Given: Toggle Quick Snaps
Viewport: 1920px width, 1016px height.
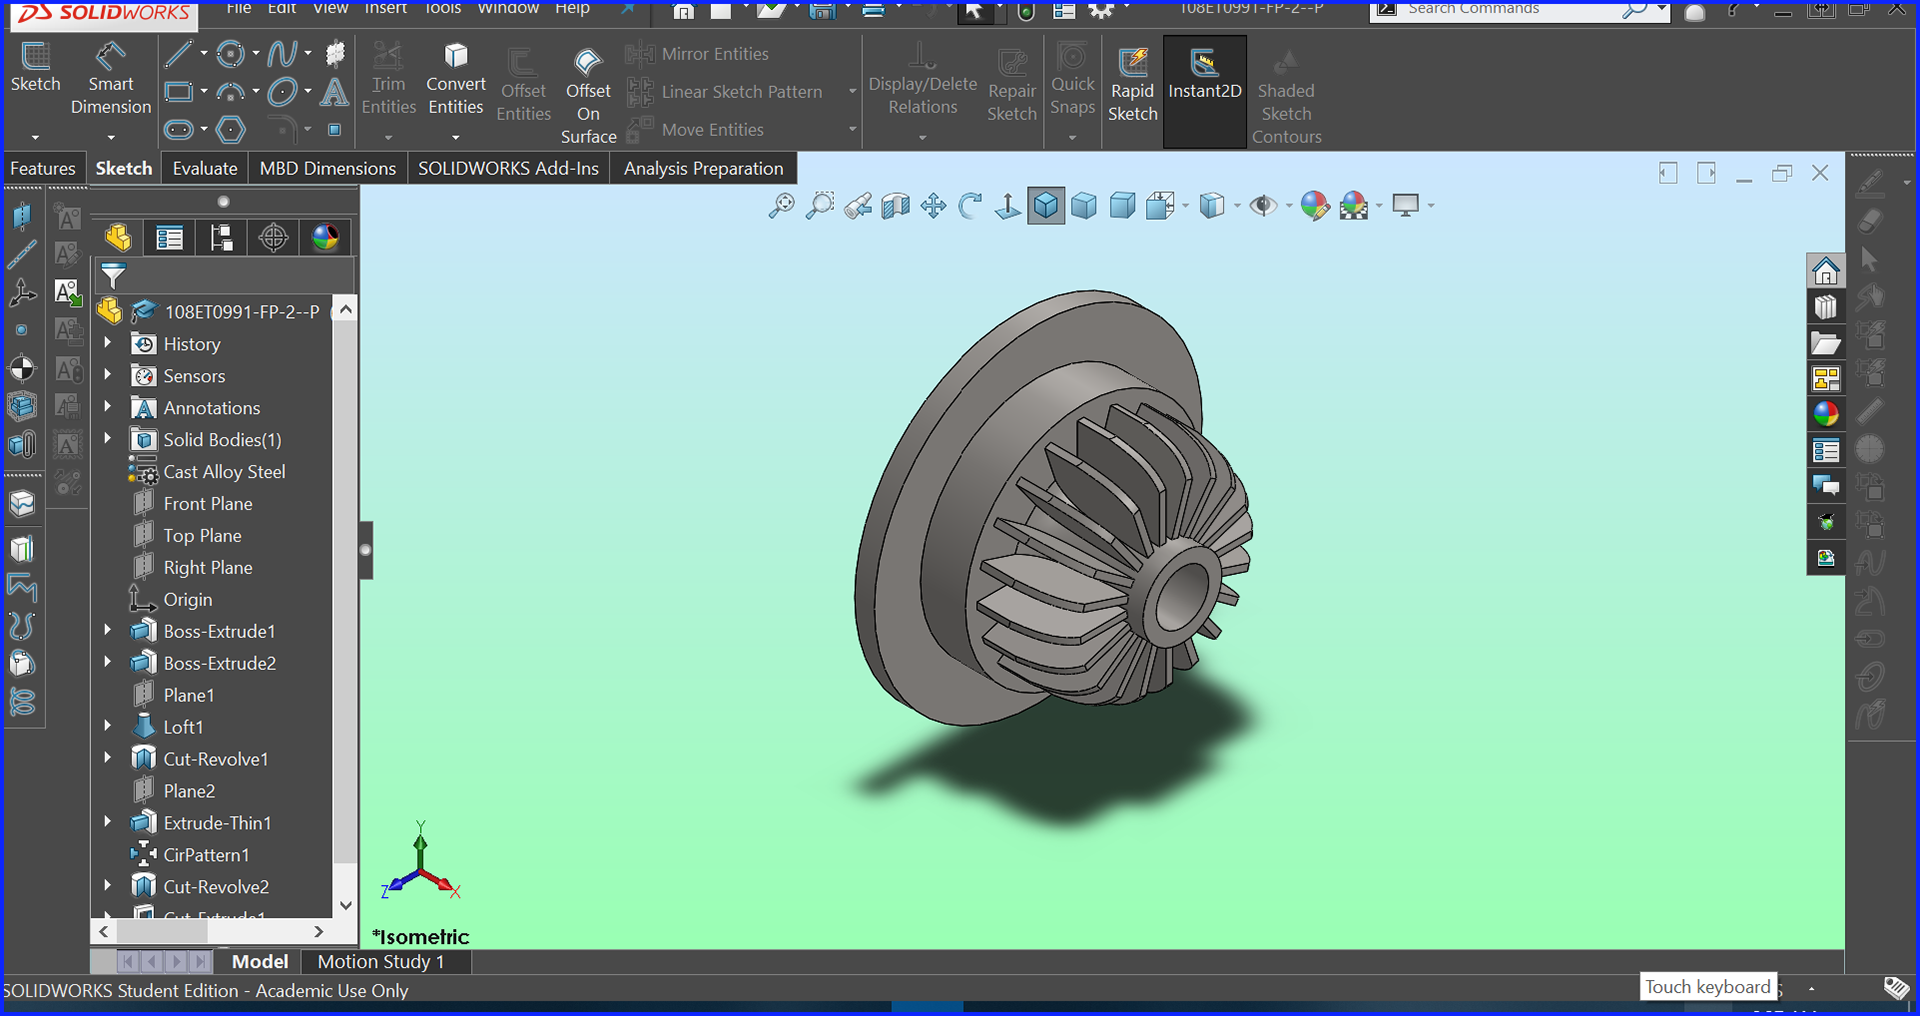Looking at the screenshot, I should [1072, 80].
